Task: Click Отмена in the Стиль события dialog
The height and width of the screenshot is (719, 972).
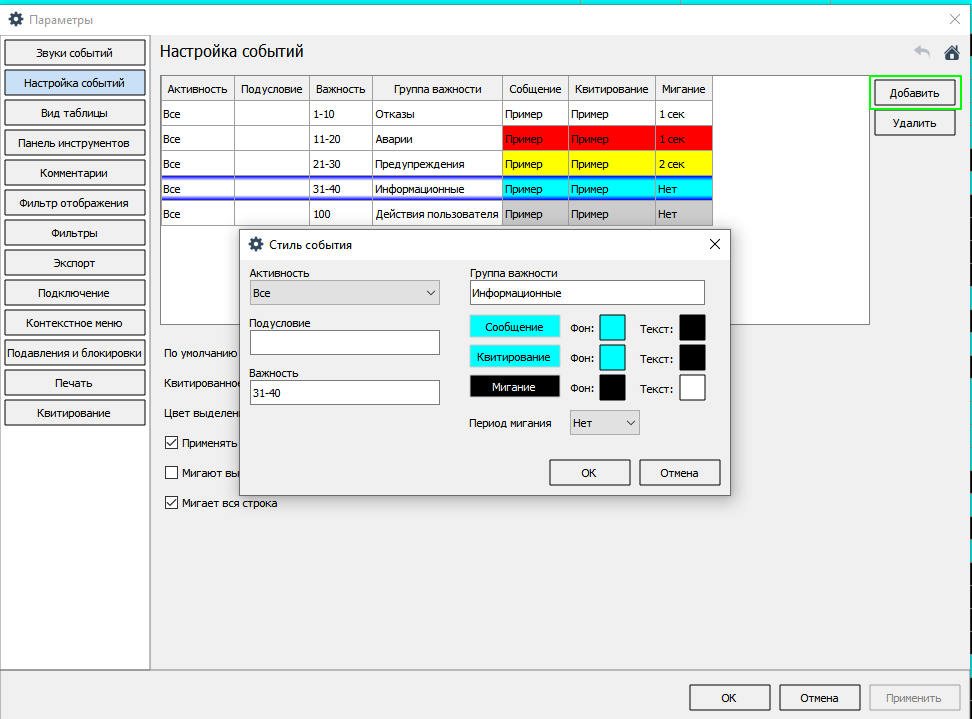Action: point(679,473)
